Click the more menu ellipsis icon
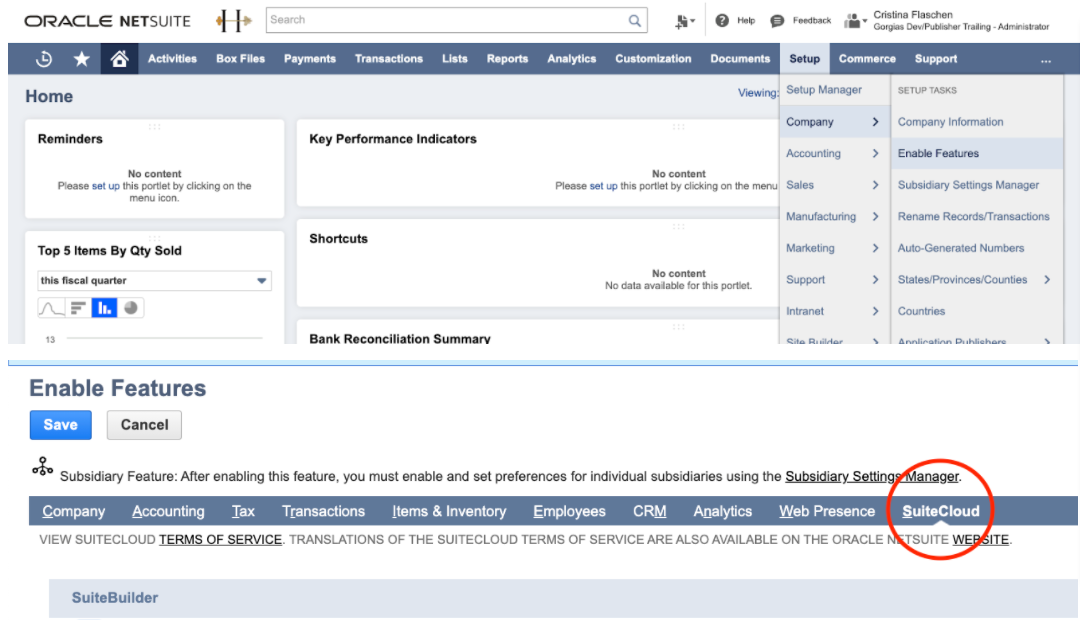The image size is (1080, 620). (x=1046, y=60)
